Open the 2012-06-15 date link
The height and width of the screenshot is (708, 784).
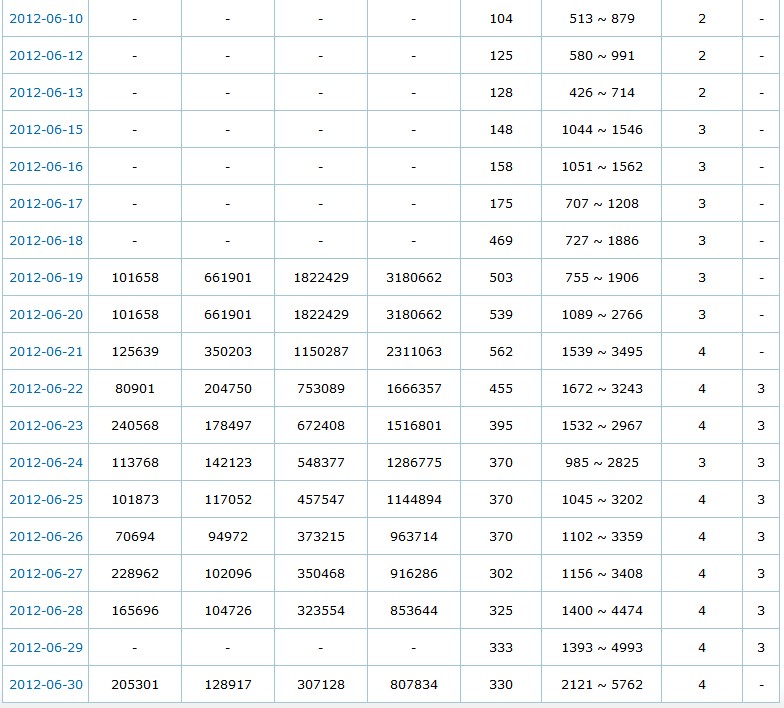point(46,130)
